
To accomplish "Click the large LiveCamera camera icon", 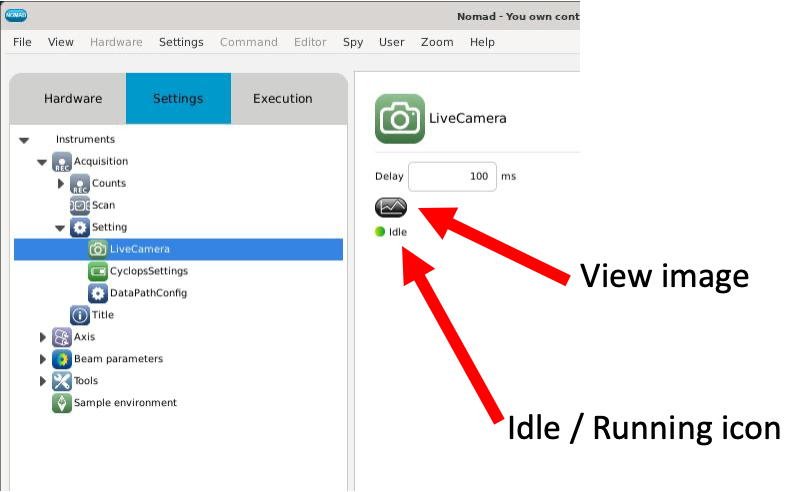I will 400,119.
